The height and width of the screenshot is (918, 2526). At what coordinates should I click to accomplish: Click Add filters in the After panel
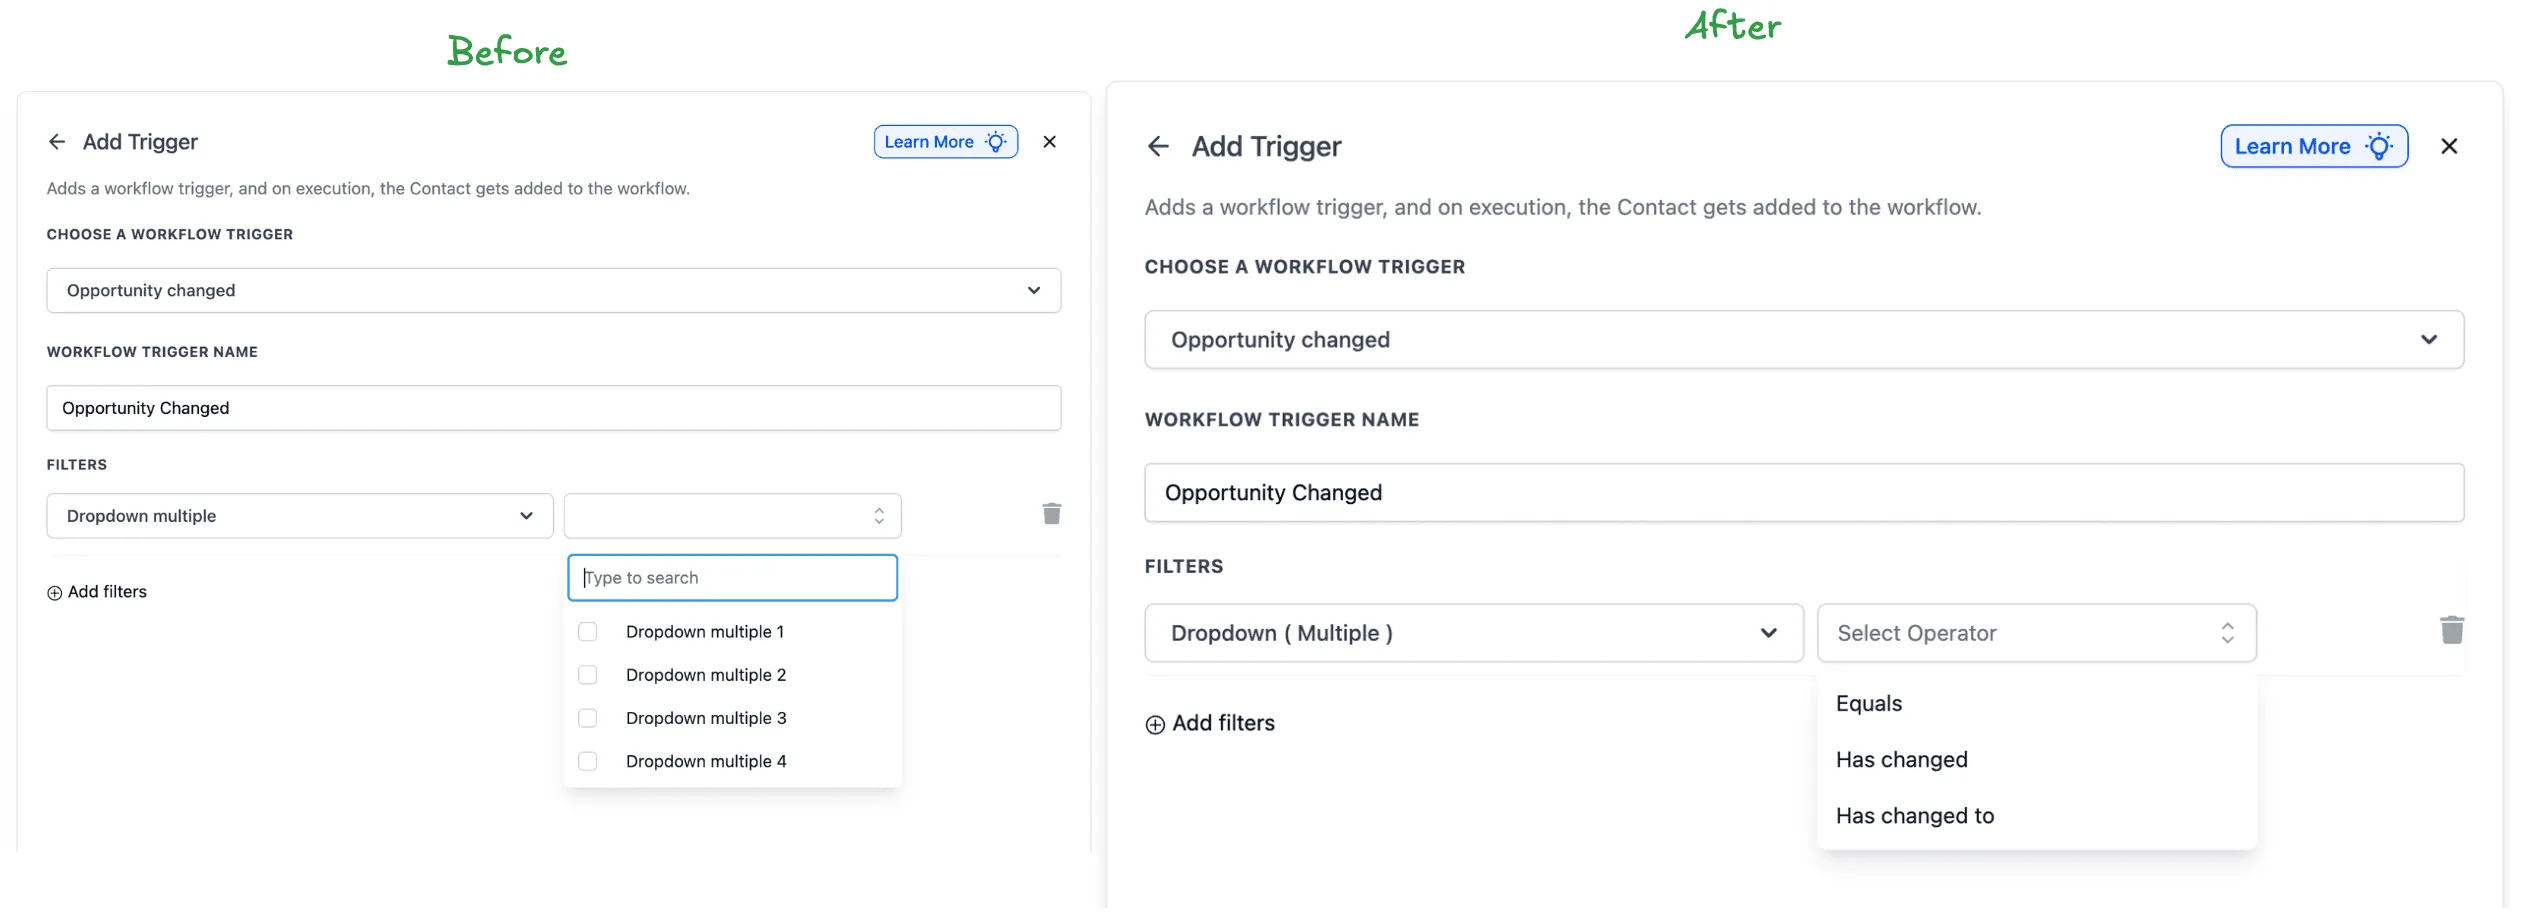(x=1223, y=723)
